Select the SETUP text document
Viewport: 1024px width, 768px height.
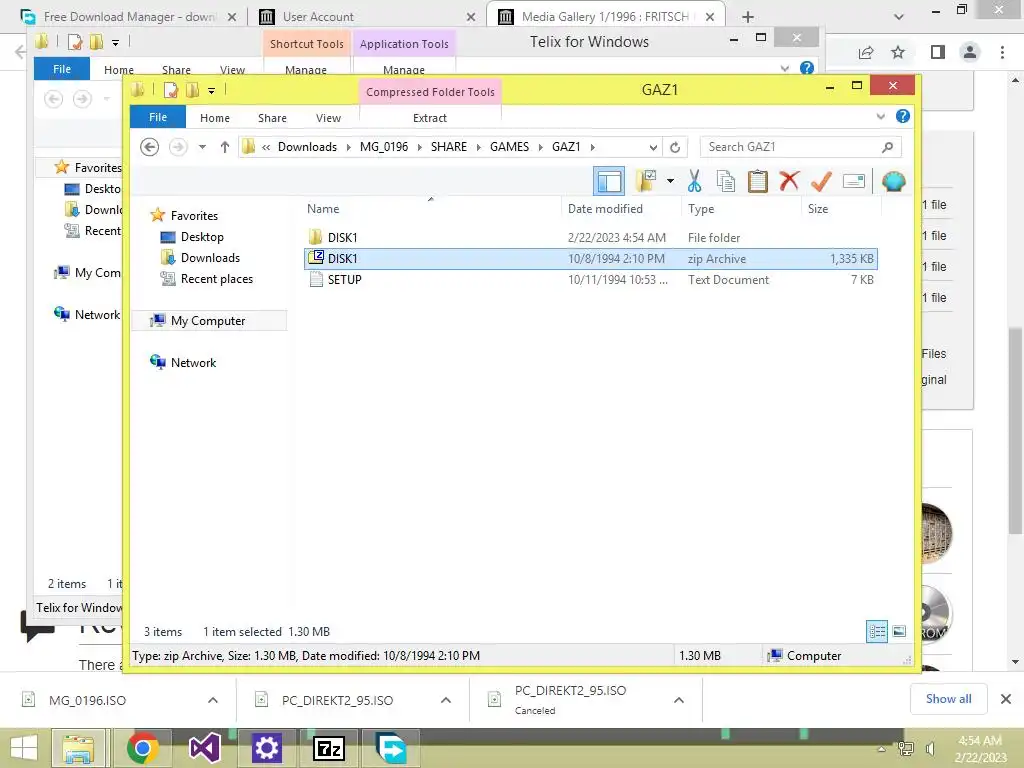[x=590, y=280]
